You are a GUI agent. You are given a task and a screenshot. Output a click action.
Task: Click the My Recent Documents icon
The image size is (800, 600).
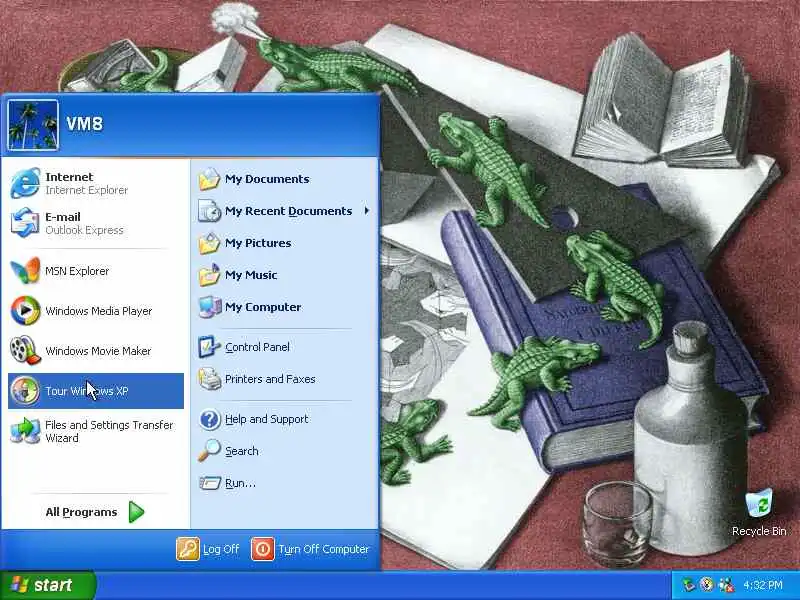(209, 211)
